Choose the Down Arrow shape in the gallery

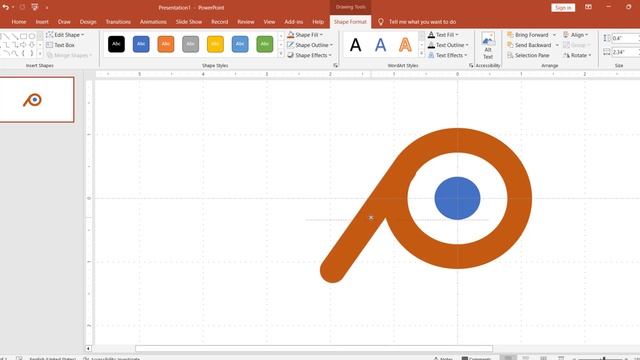point(32,45)
